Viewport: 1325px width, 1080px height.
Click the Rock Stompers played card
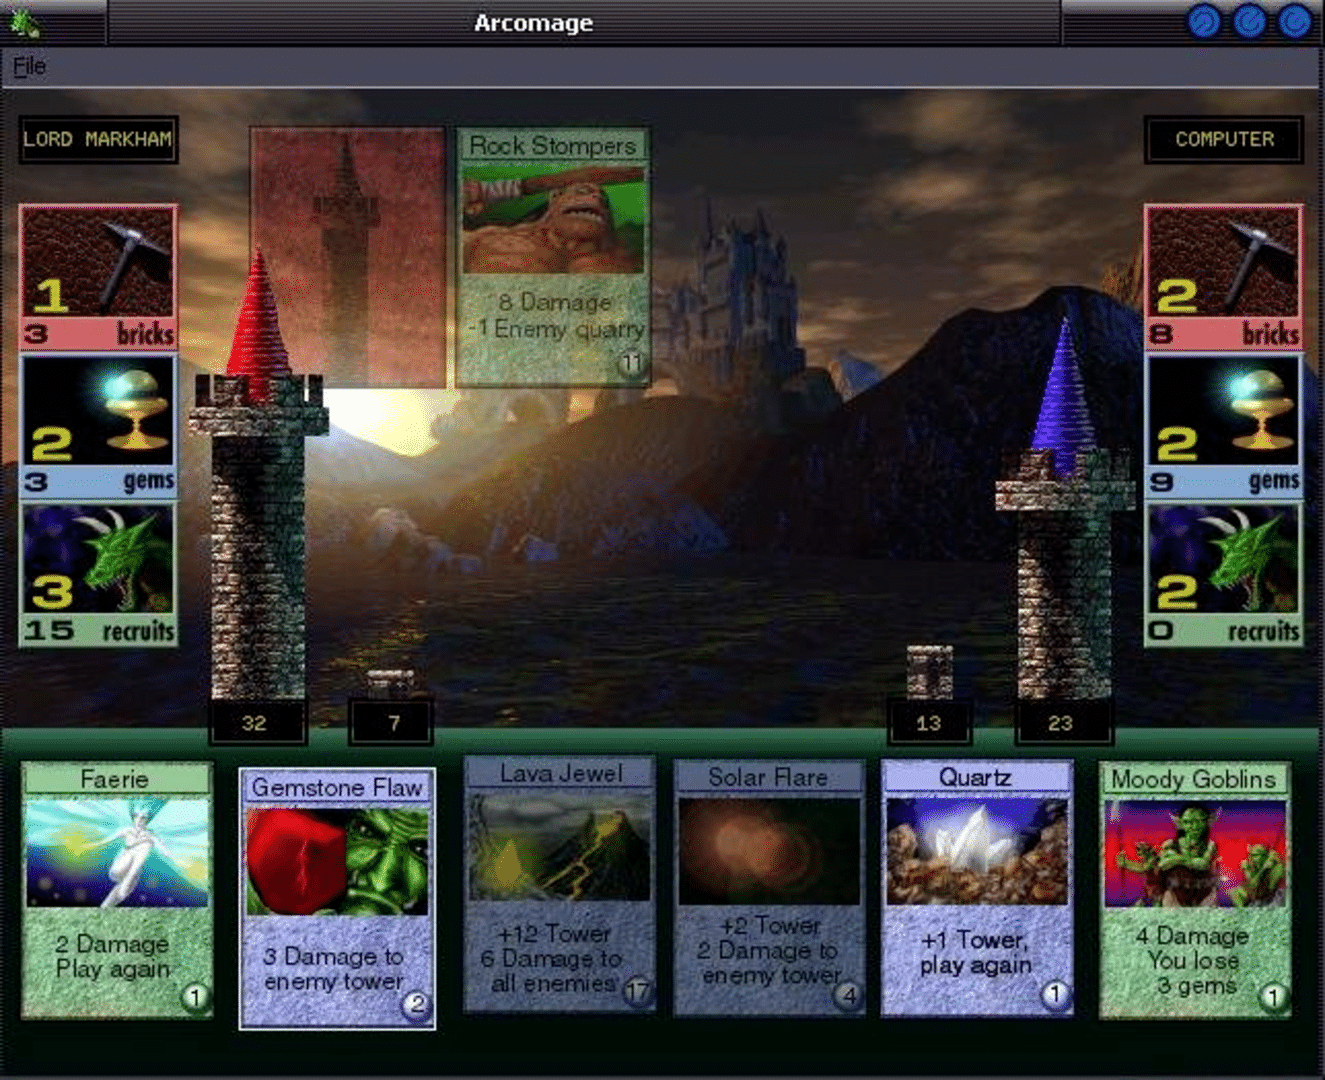(553, 256)
